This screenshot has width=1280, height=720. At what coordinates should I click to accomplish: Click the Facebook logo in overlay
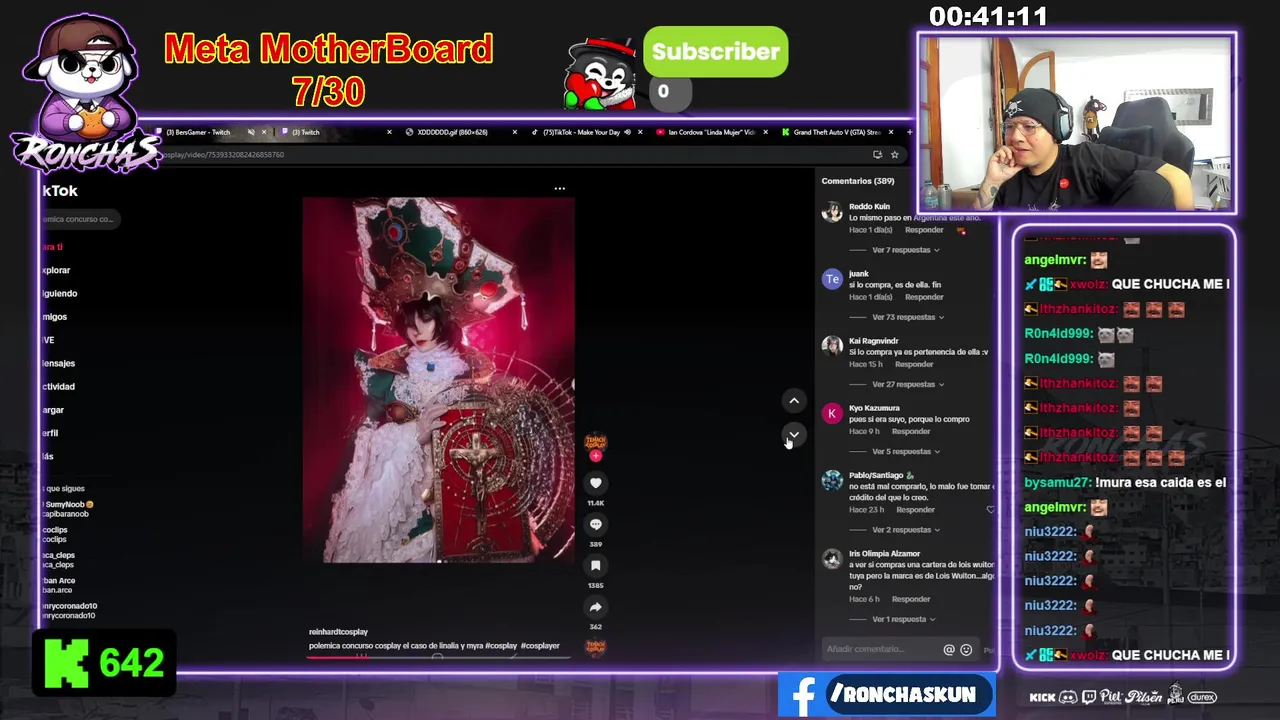tap(802, 696)
